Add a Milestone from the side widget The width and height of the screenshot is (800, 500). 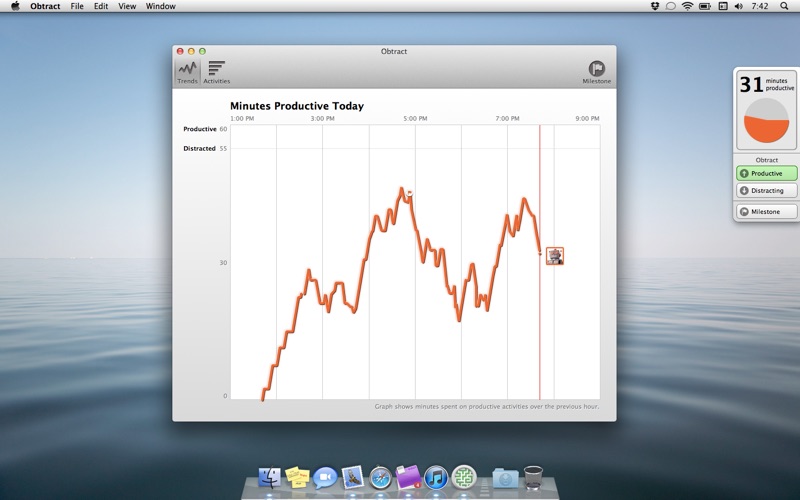(x=766, y=211)
